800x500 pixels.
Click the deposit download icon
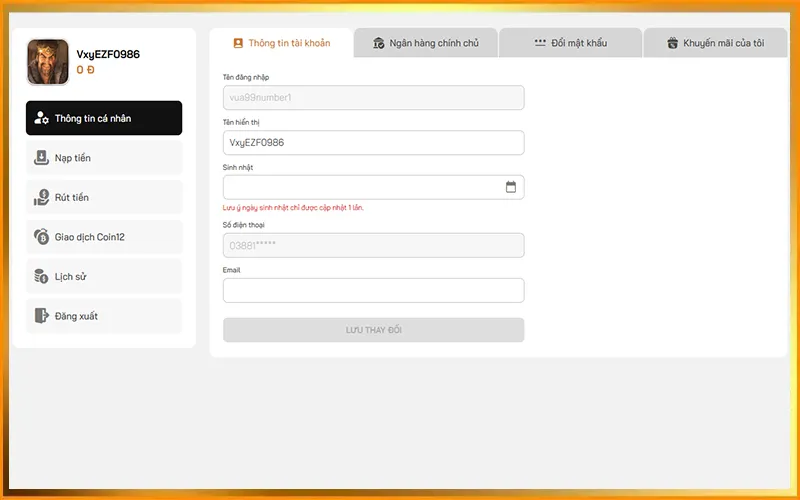(41, 158)
